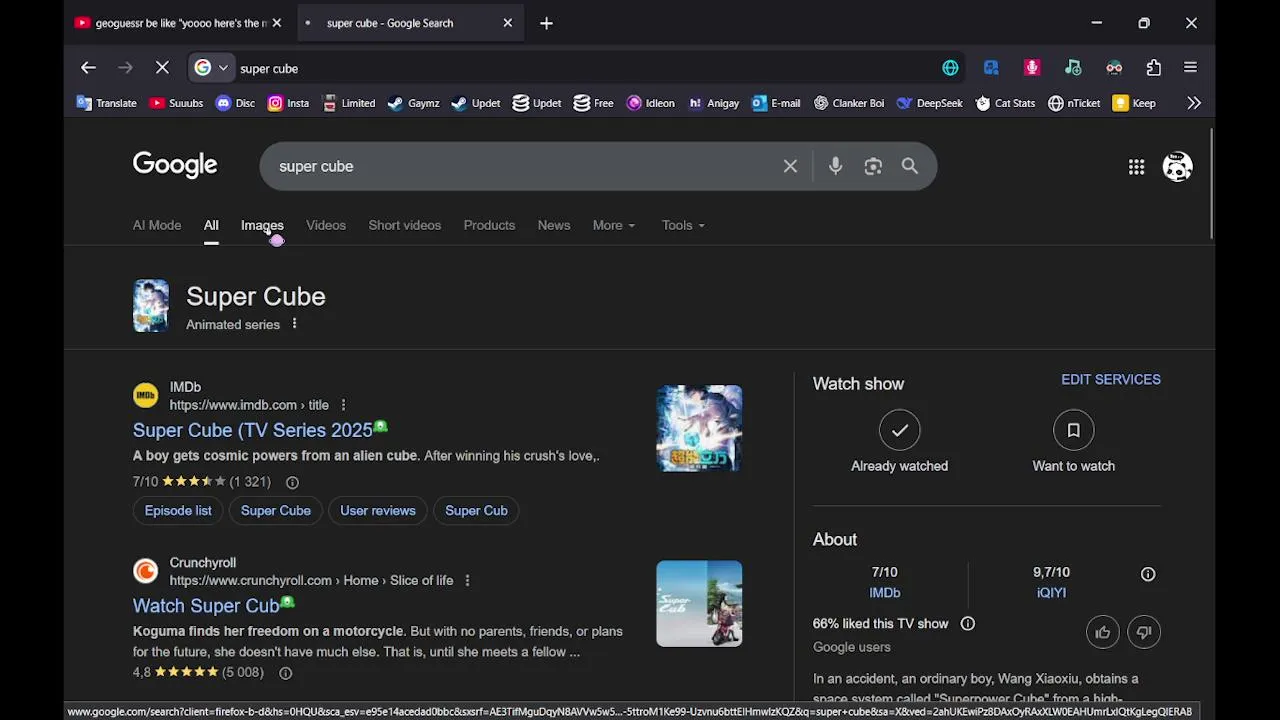Expand the Tools dropdown
This screenshot has height=720, width=1280.
point(683,225)
